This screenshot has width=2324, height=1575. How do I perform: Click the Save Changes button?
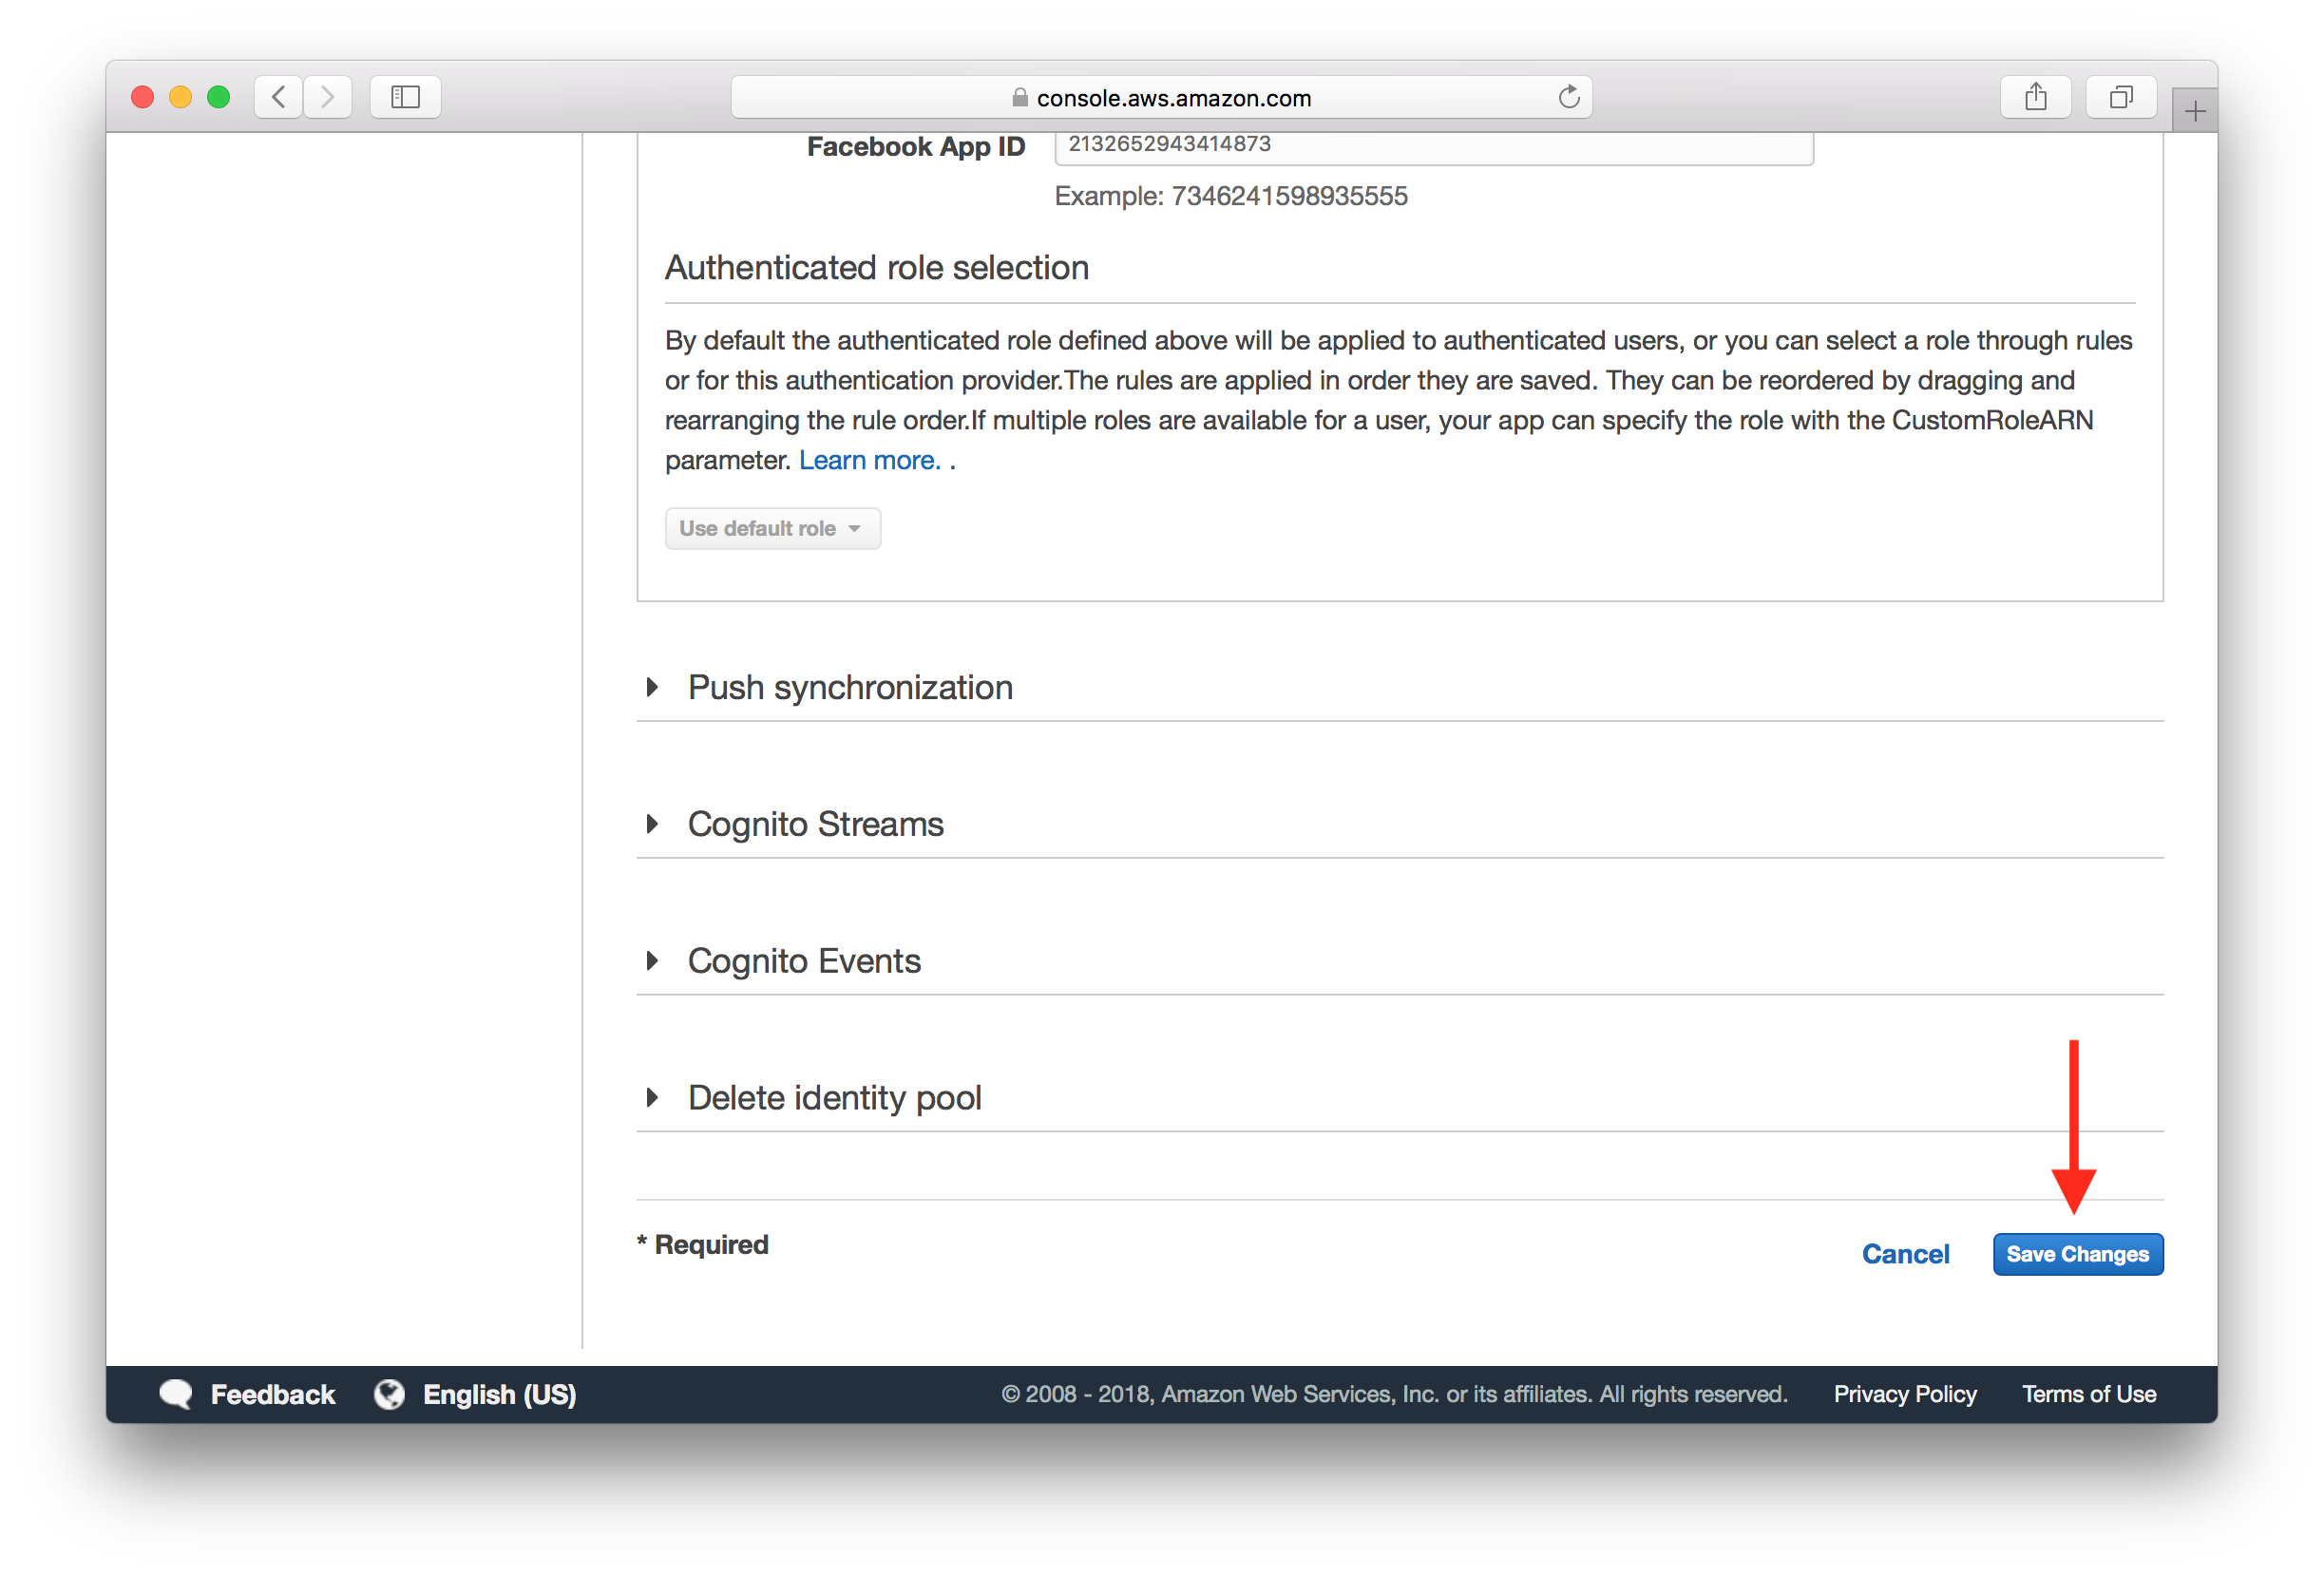coord(2084,1253)
